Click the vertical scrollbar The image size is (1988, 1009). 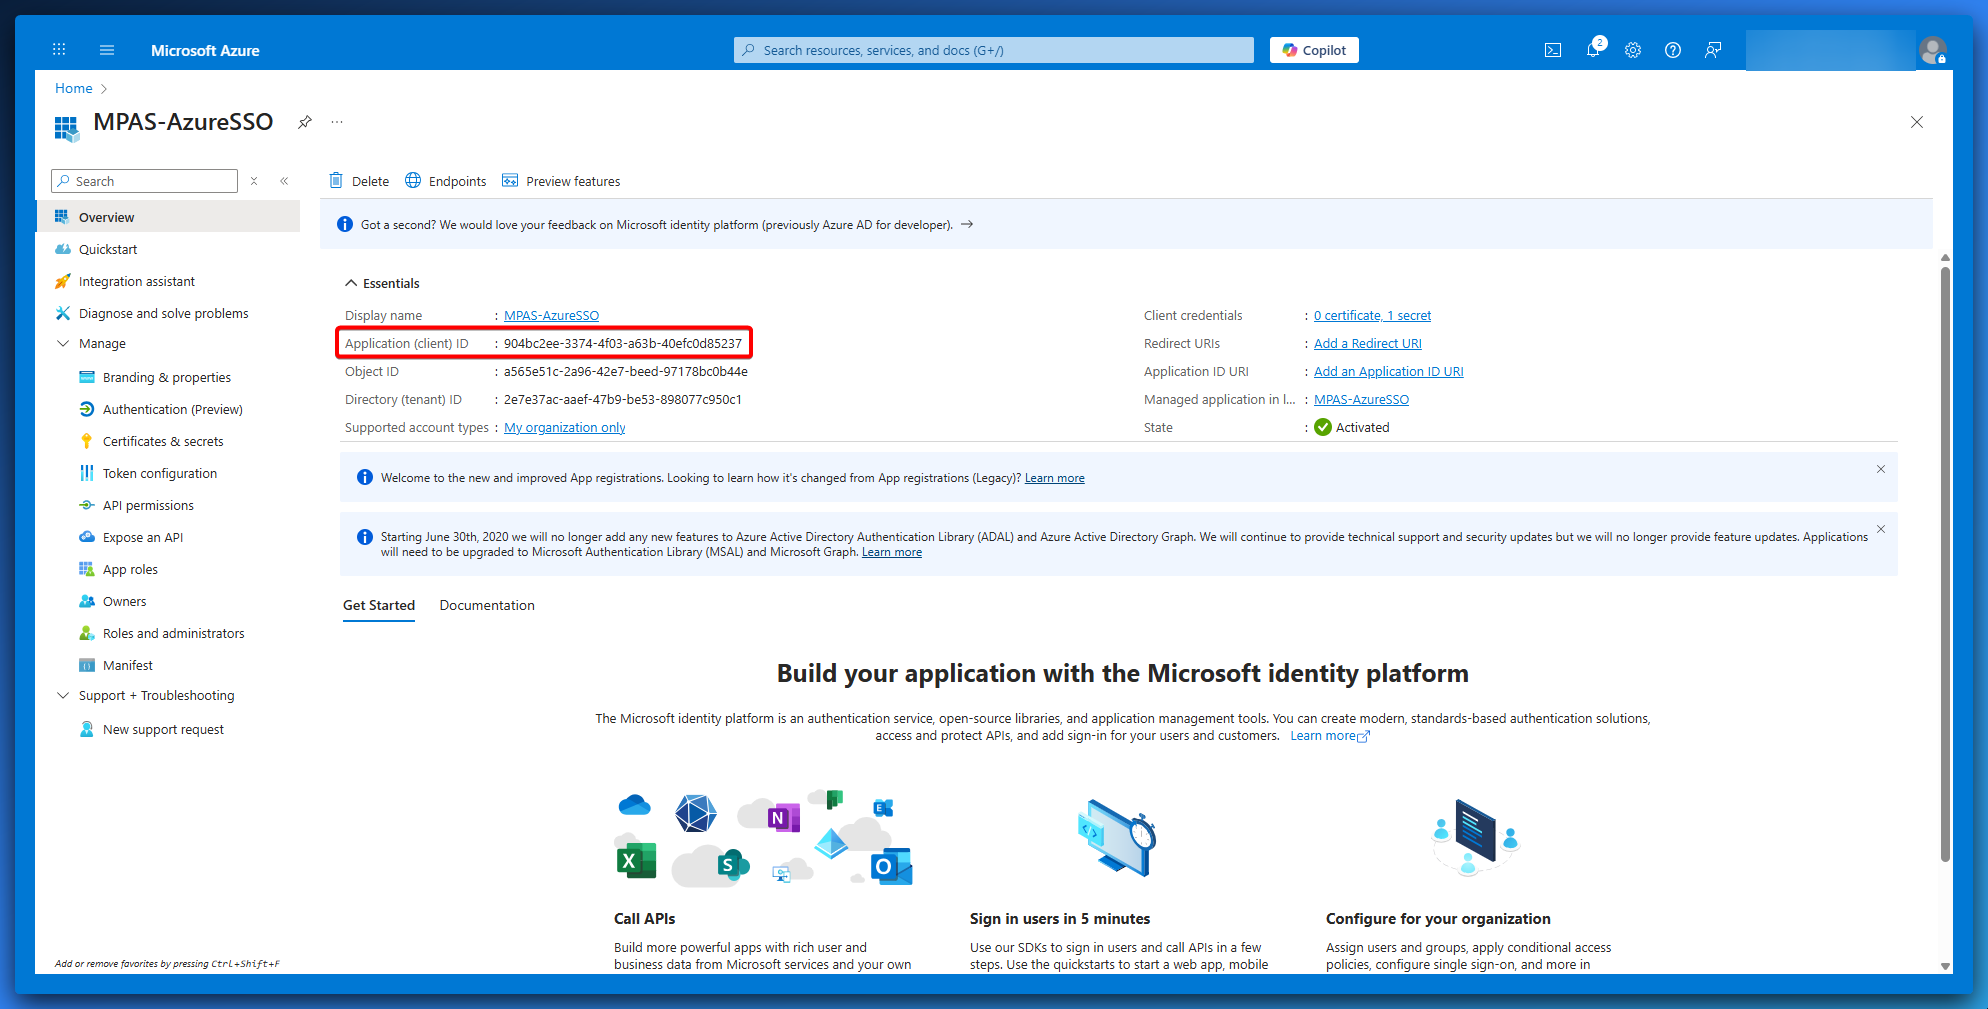pos(1945,562)
